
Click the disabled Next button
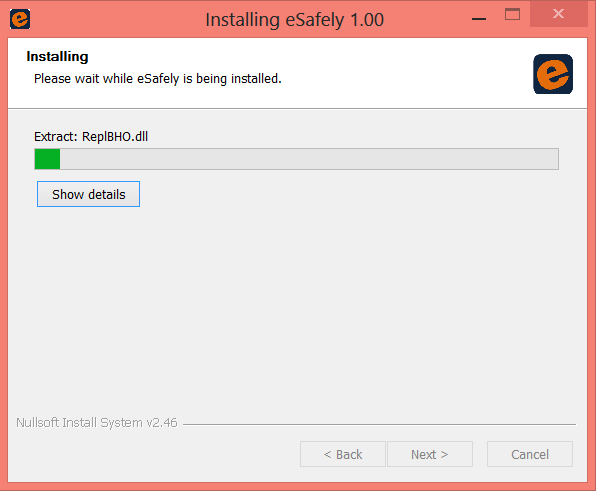click(x=430, y=454)
